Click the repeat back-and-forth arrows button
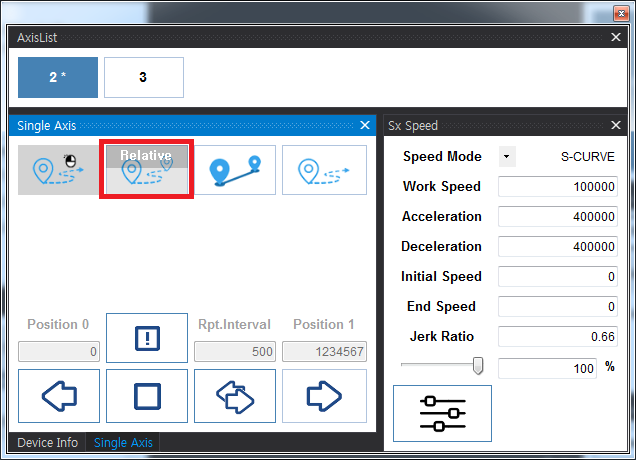The width and height of the screenshot is (636, 462). coord(234,395)
